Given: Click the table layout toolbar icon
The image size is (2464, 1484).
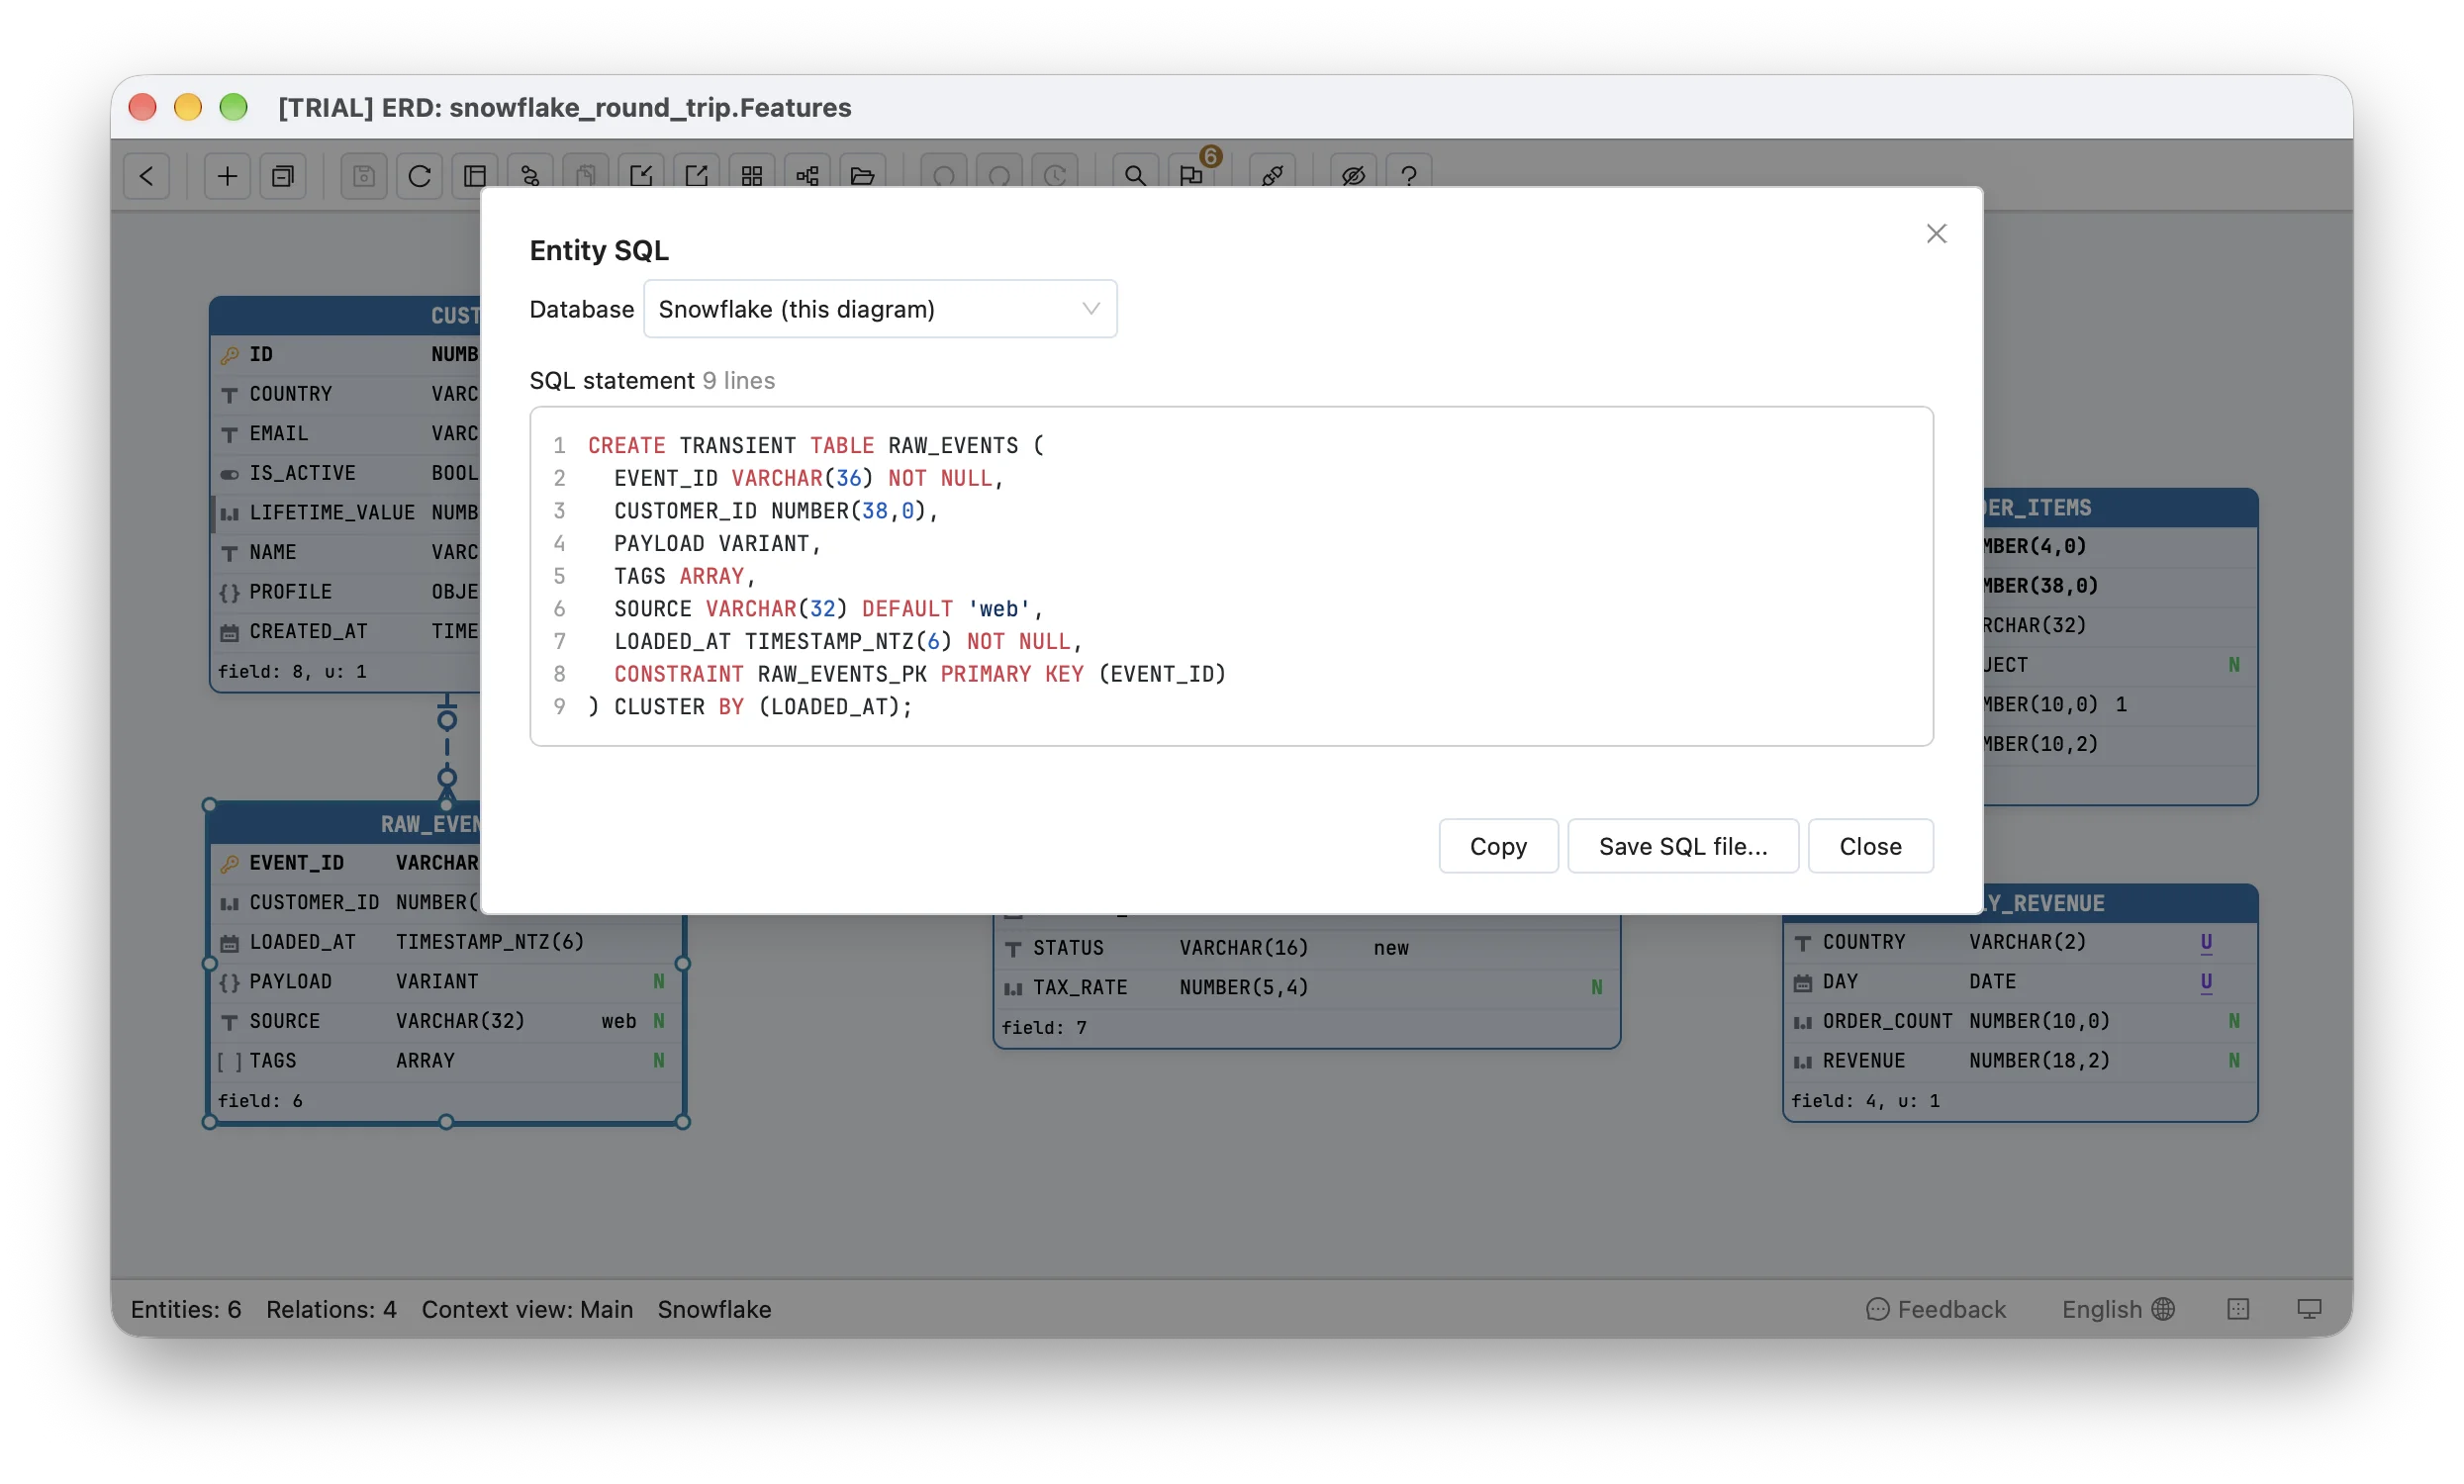Looking at the screenshot, I should 475,176.
